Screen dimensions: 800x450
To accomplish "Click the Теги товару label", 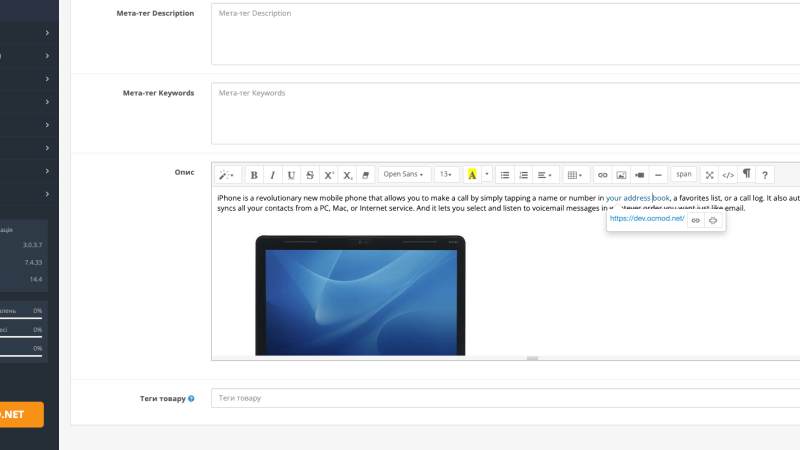I will click(x=163, y=398).
